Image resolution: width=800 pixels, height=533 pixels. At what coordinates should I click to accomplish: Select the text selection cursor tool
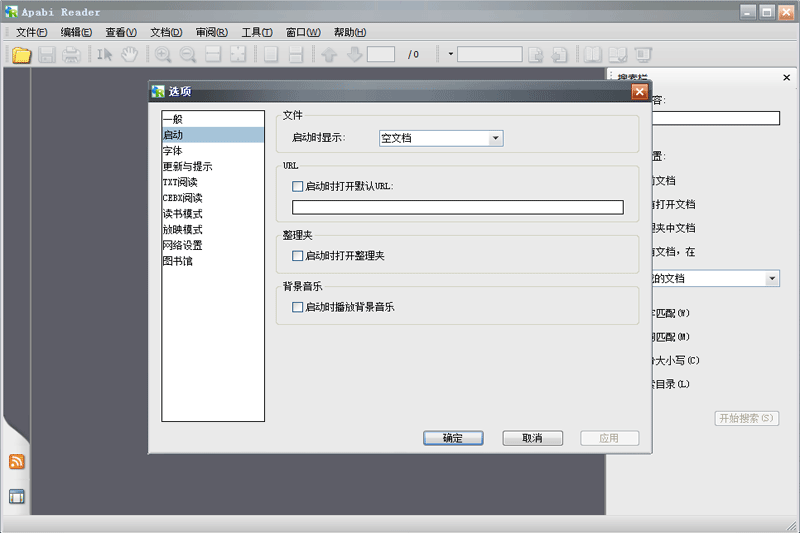point(105,55)
